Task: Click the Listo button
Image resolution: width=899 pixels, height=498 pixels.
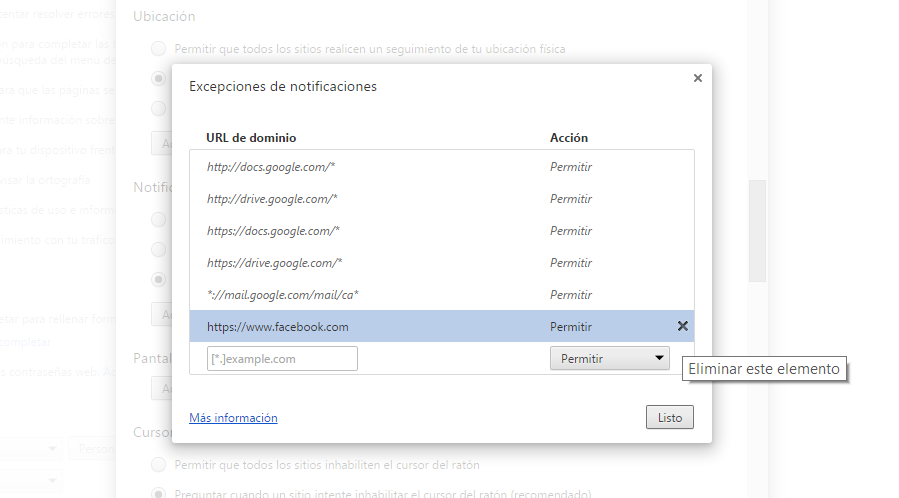Action: click(x=670, y=417)
